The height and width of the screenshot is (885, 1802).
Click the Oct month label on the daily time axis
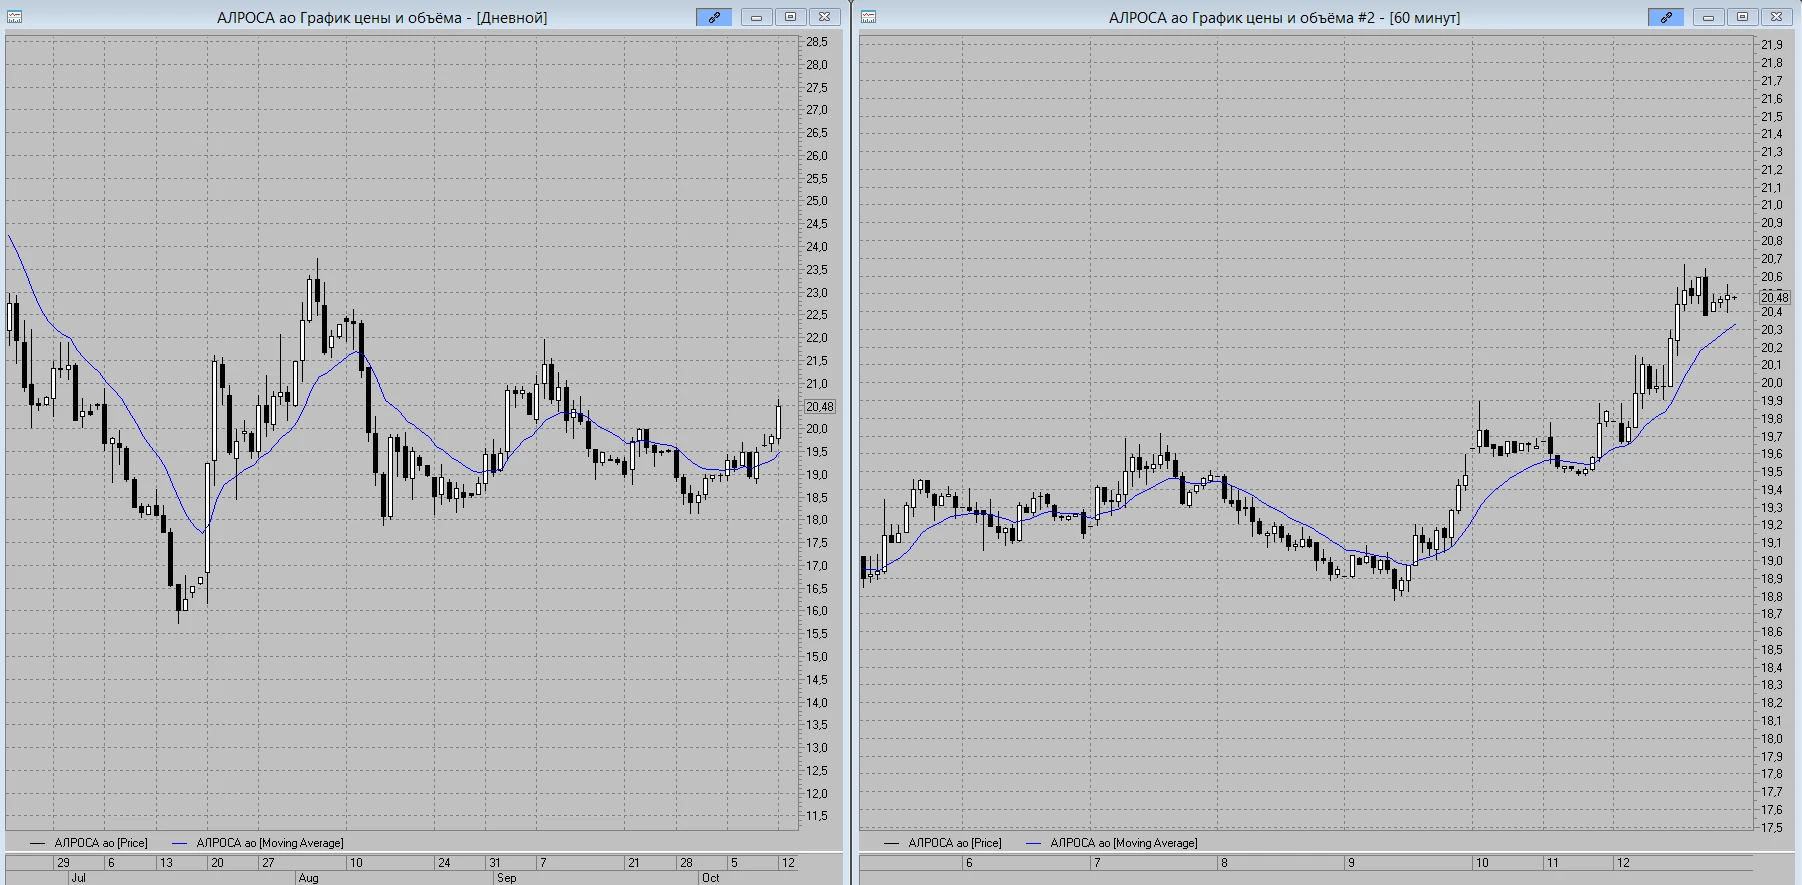pos(710,878)
